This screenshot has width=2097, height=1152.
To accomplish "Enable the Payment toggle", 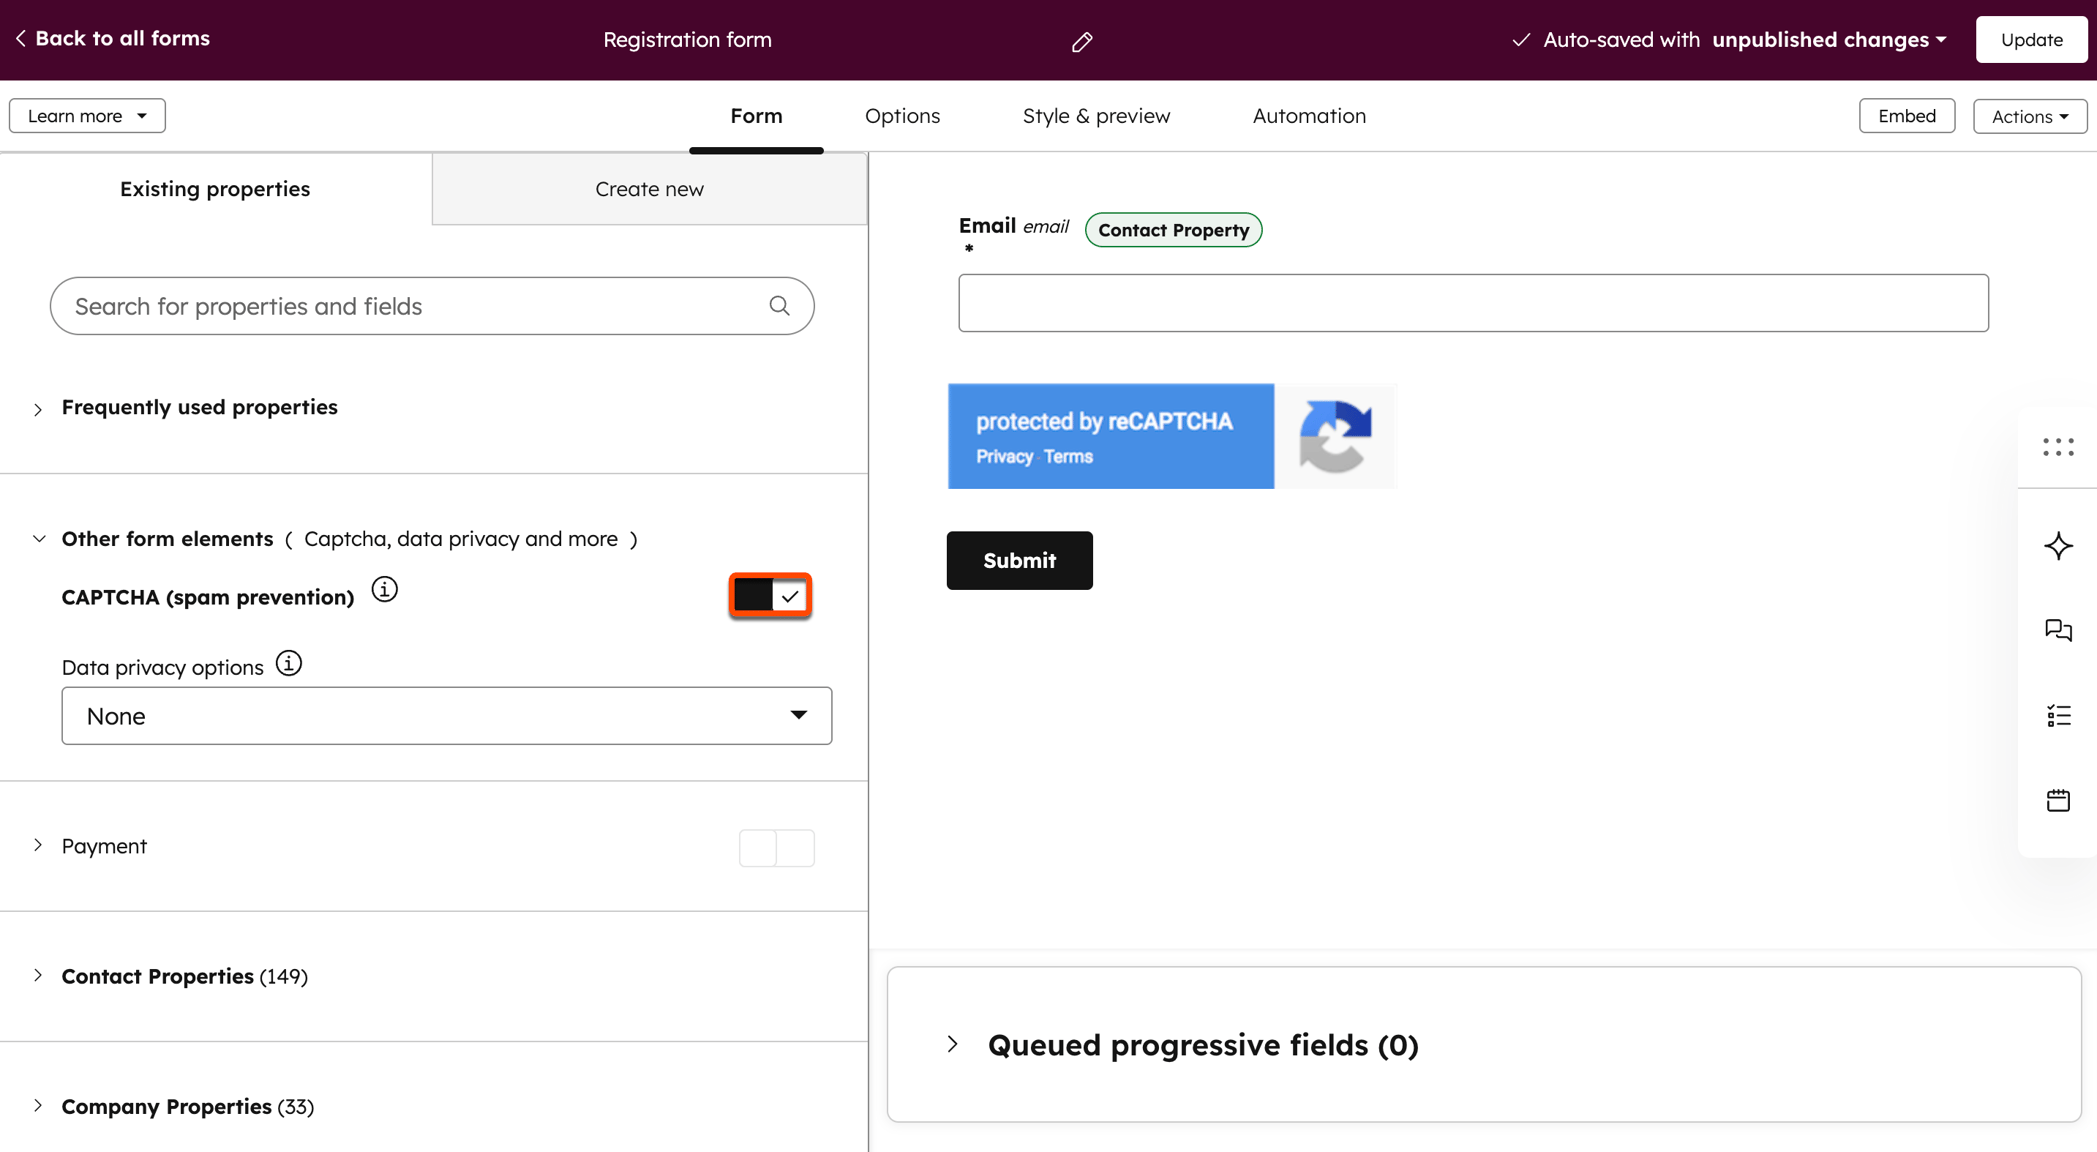I will coord(776,847).
